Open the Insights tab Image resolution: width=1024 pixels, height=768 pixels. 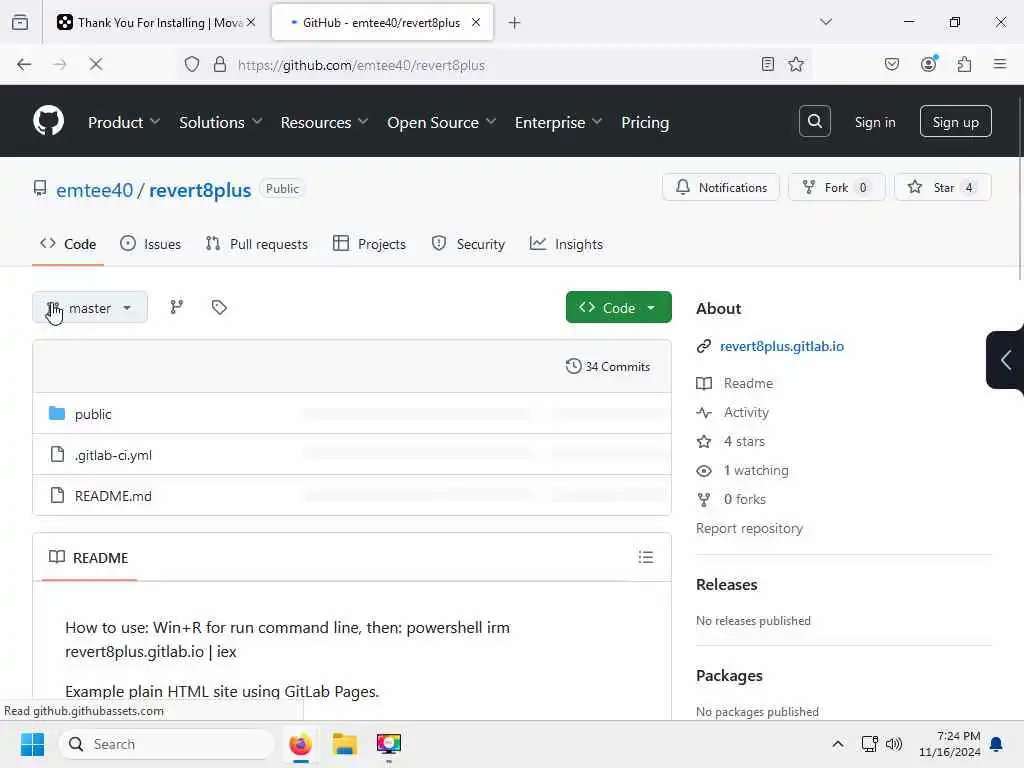tap(566, 244)
